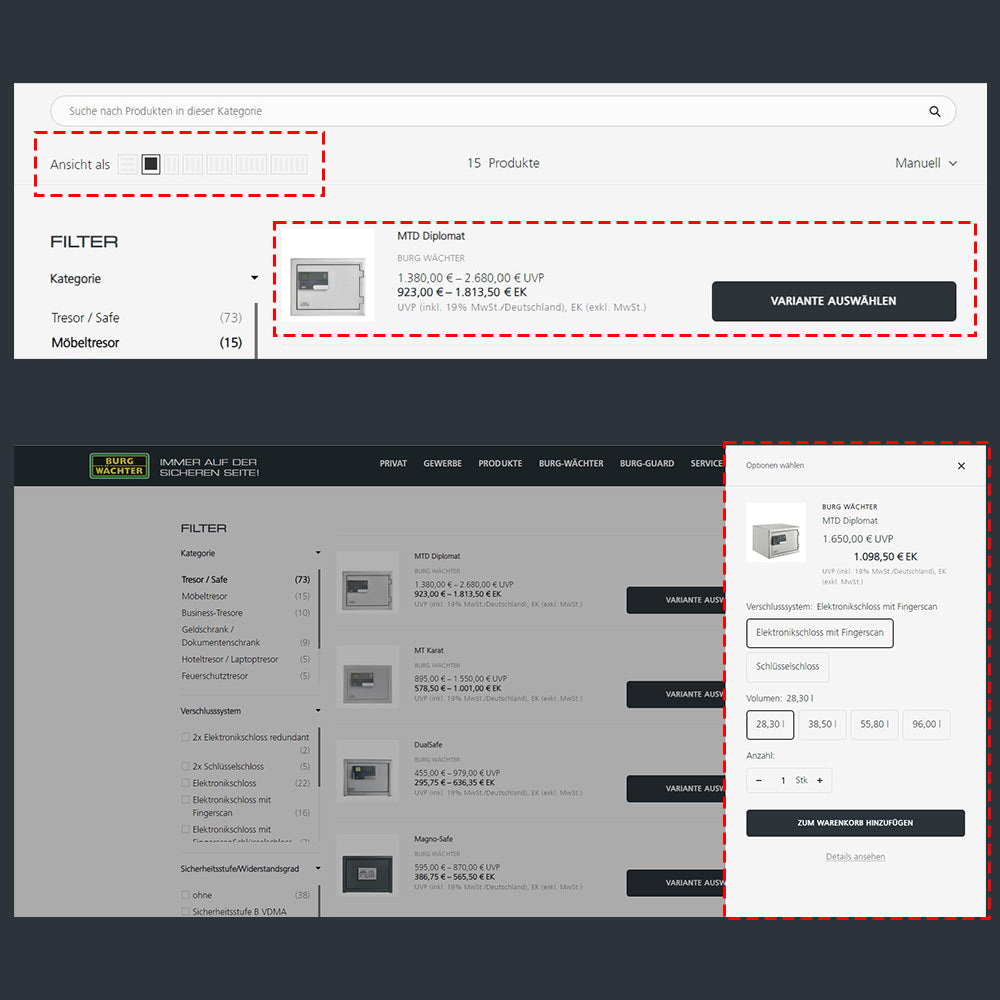
Task: Choose the five-column grid view icon
Action: click(251, 165)
